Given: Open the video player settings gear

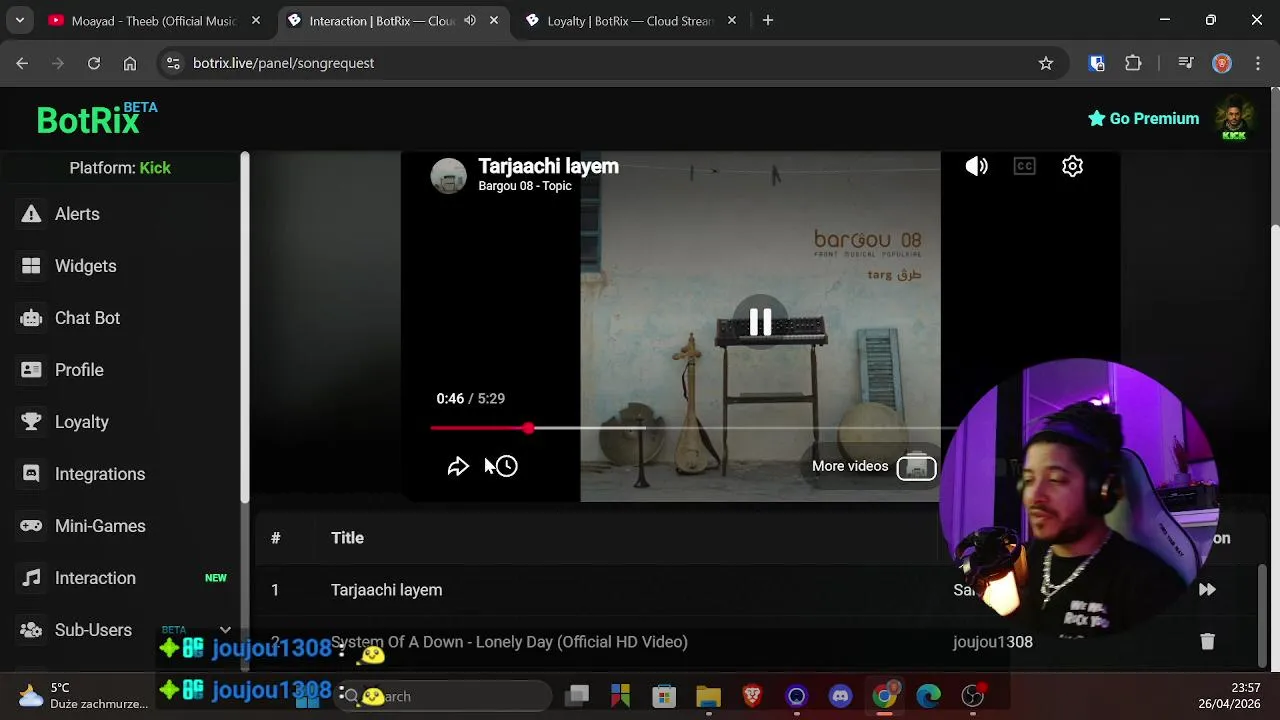Looking at the screenshot, I should [1072, 166].
